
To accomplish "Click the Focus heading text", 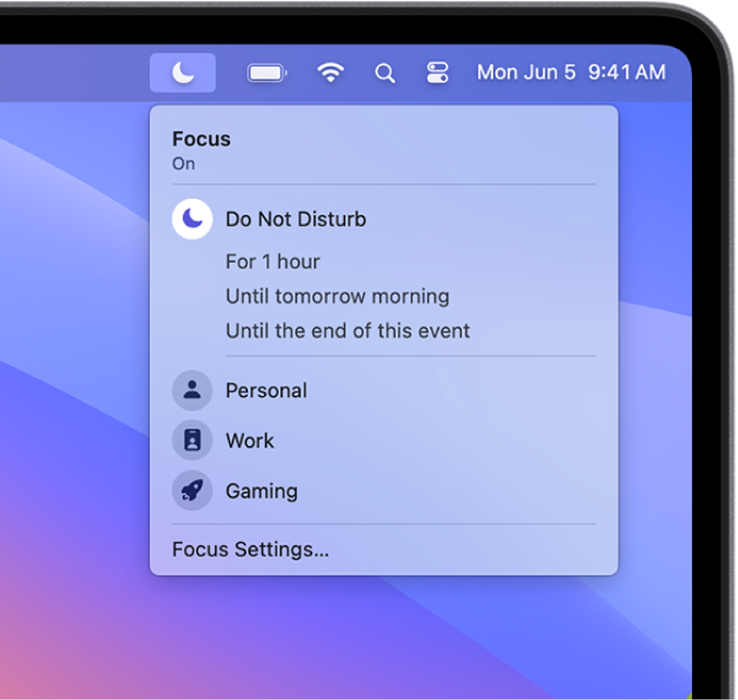I will tap(201, 139).
